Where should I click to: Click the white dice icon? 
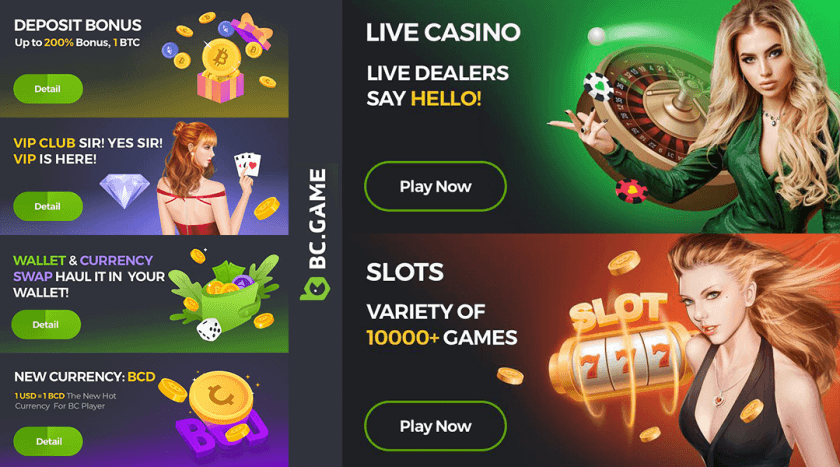(209, 329)
